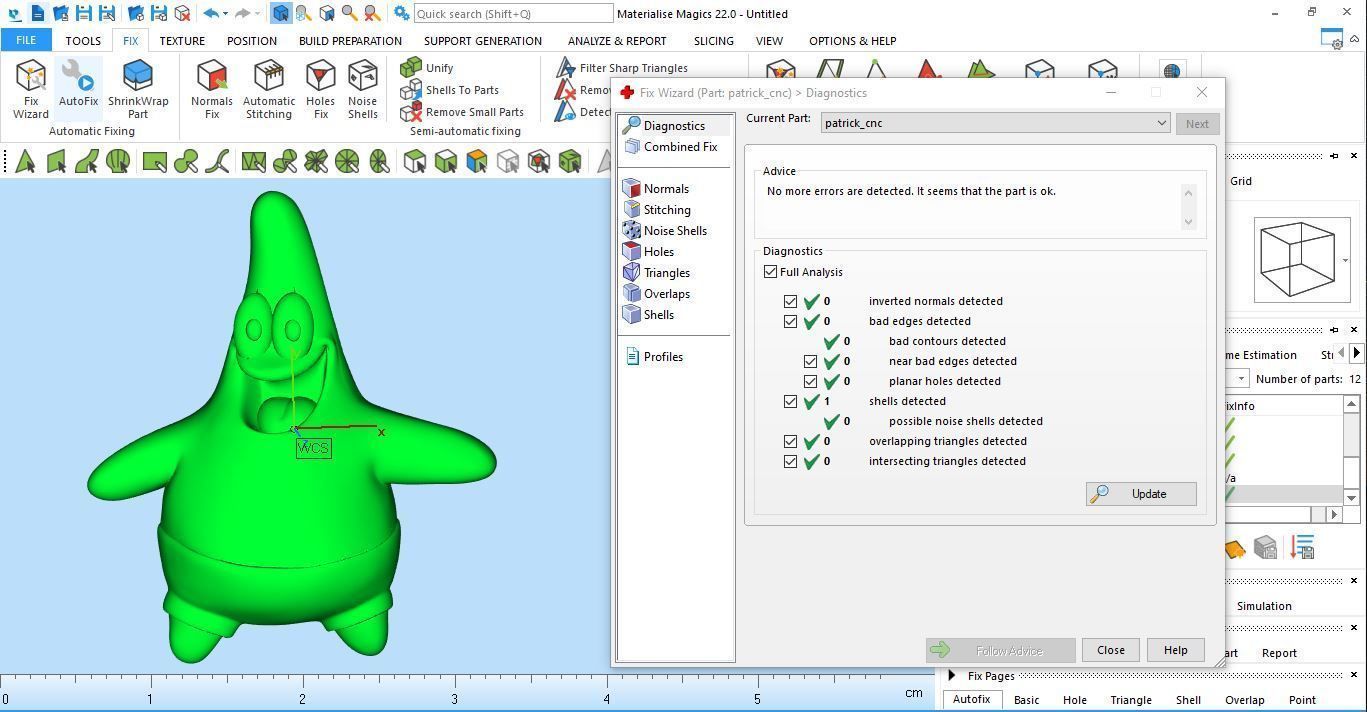Image resolution: width=1367 pixels, height=712 pixels.
Task: Open the FILE menu
Action: tap(26, 40)
